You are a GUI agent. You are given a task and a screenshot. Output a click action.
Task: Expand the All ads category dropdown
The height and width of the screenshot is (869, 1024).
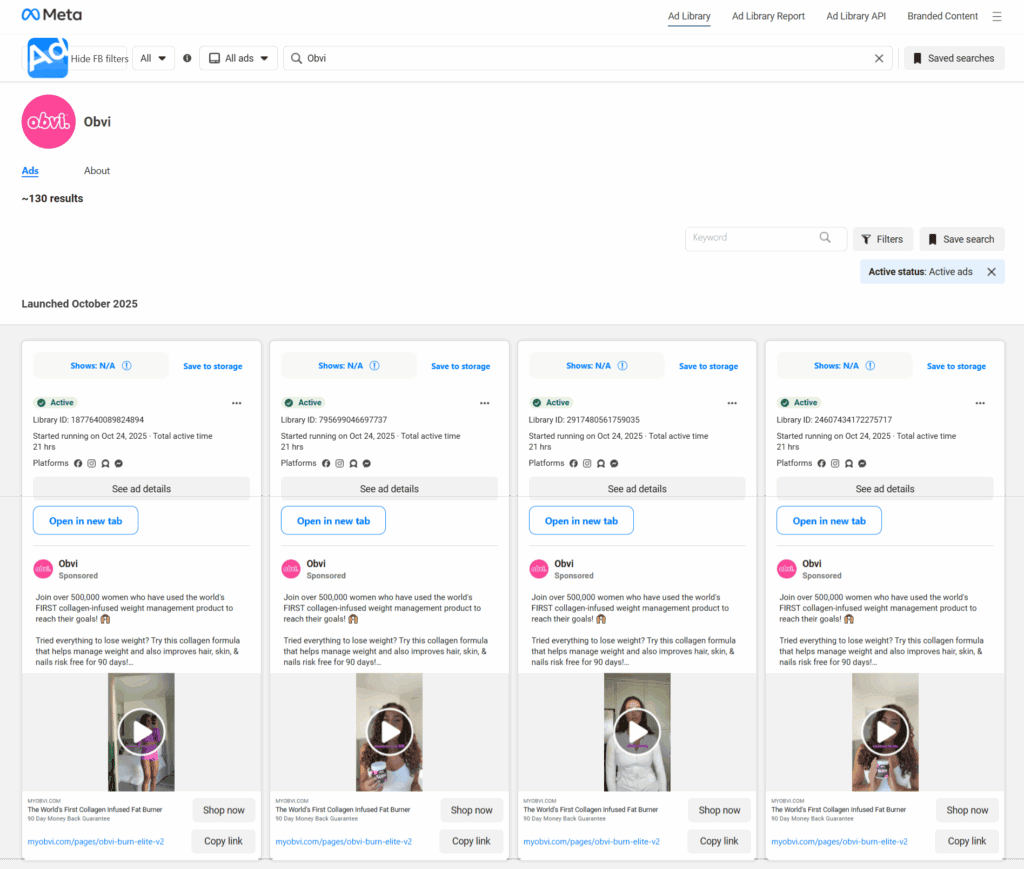pos(238,59)
